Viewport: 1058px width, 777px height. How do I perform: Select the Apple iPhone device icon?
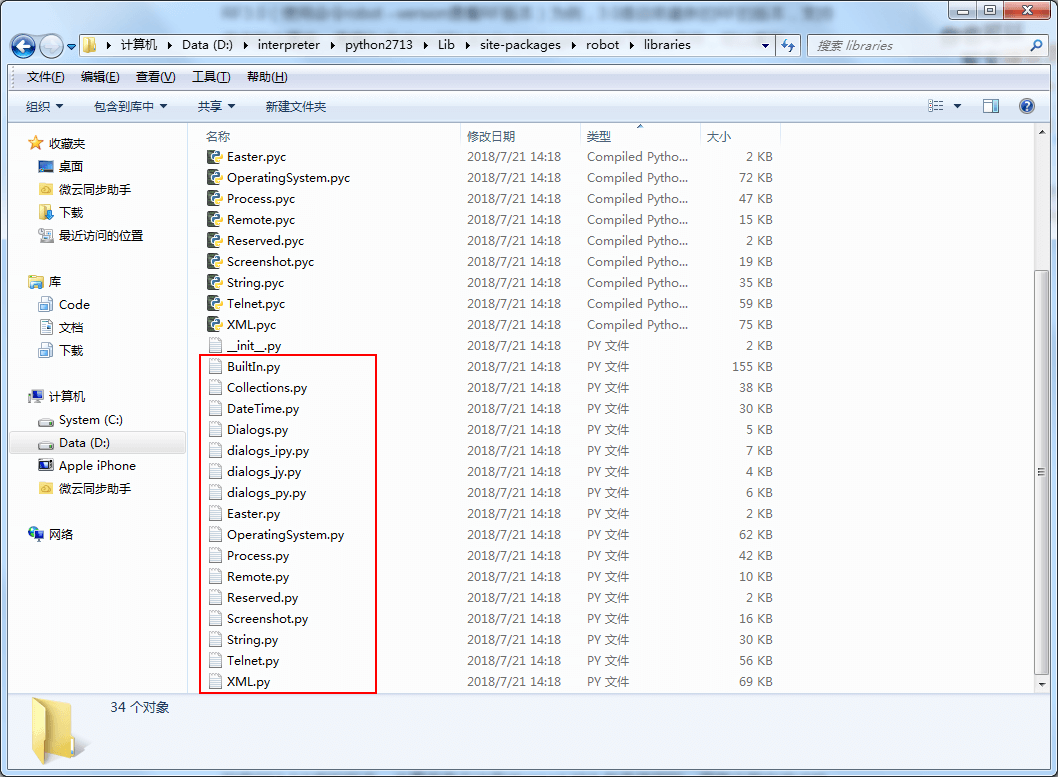pyautogui.click(x=45, y=466)
